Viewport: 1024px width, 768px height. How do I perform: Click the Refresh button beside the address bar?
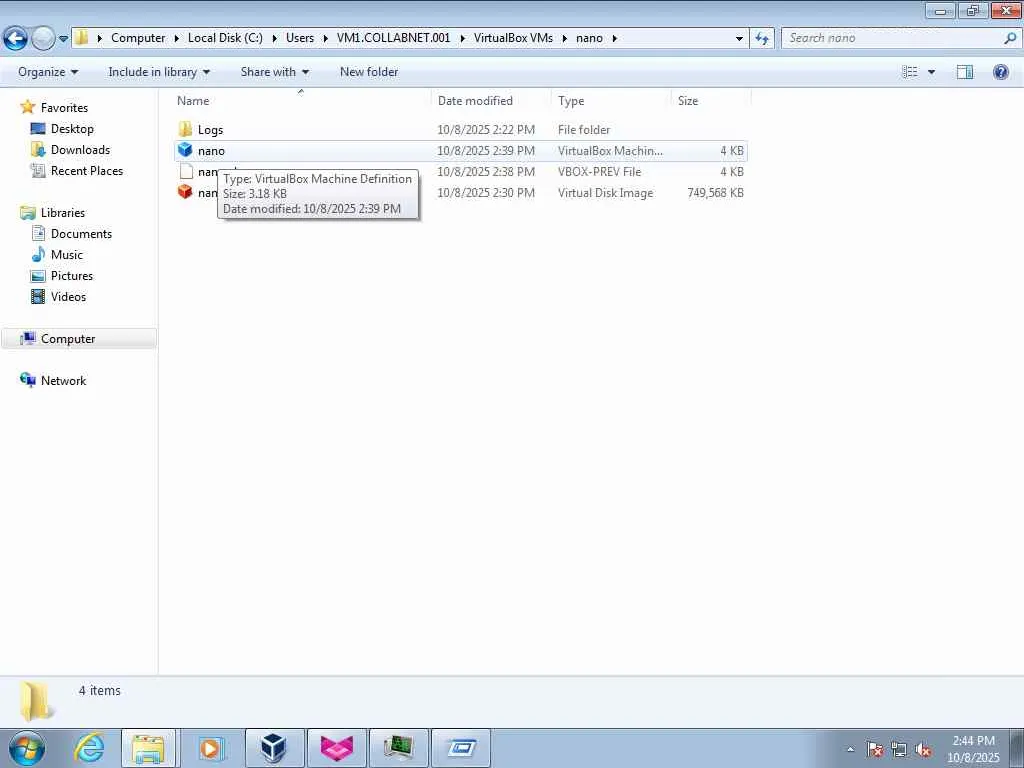tap(761, 39)
